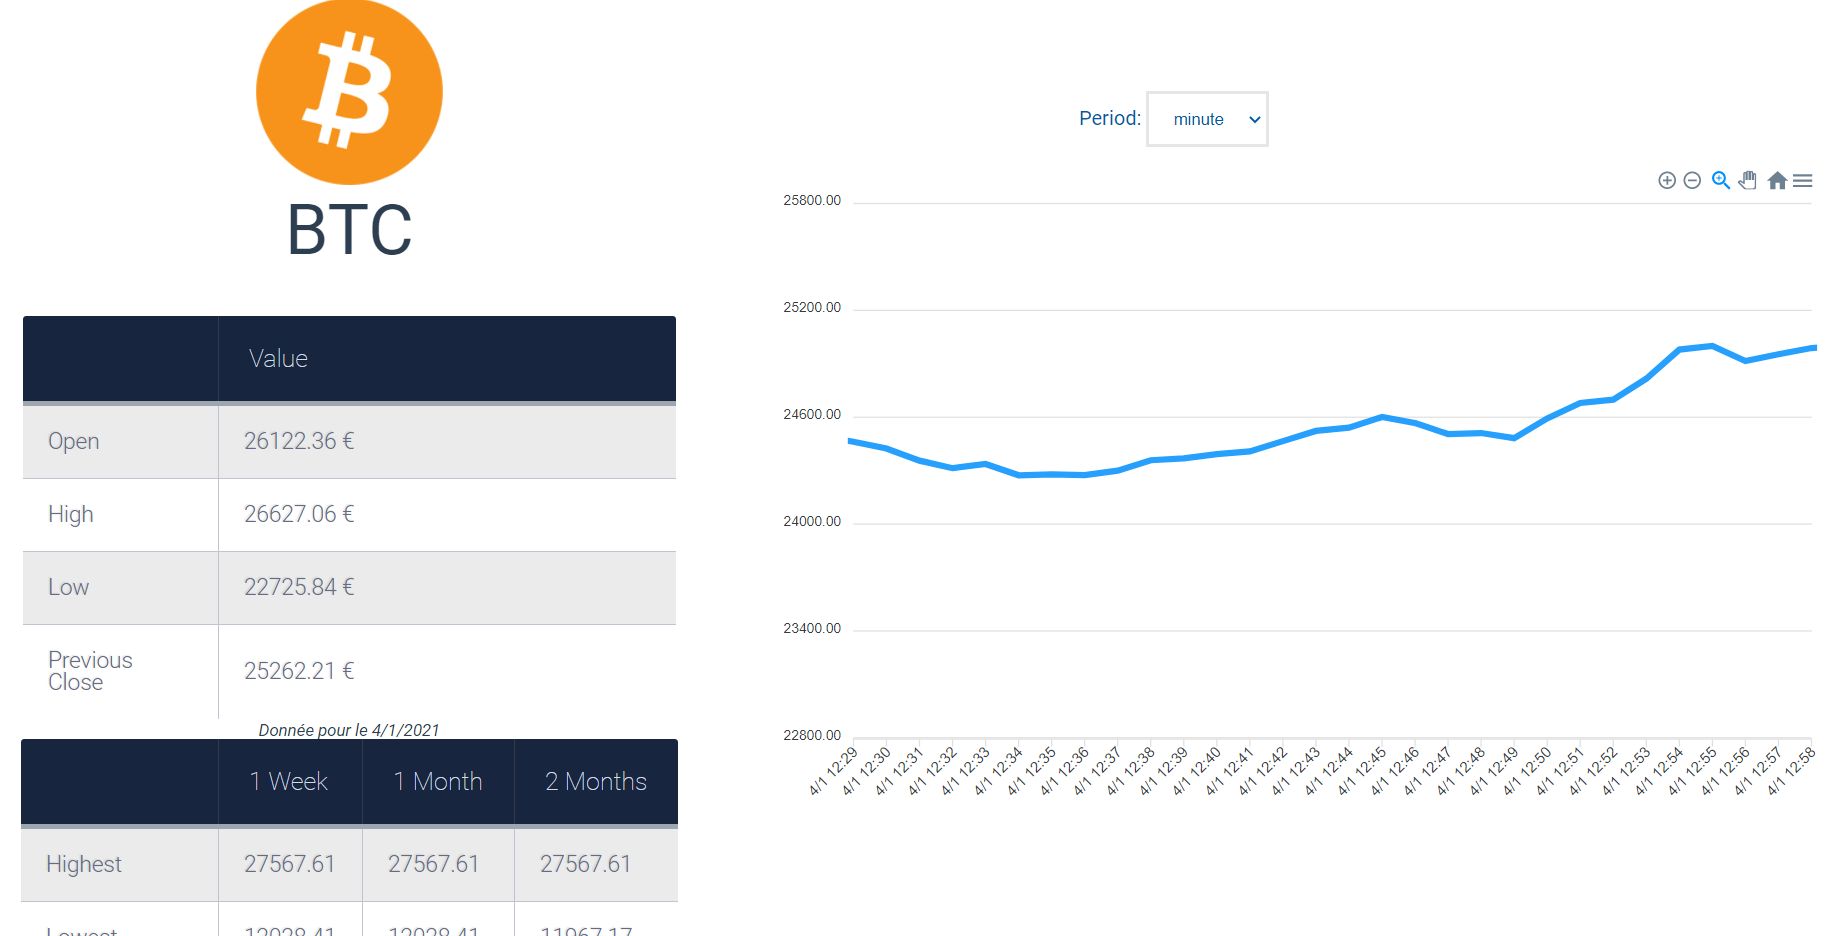Image resolution: width=1834 pixels, height=936 pixels.
Task: Open the Period dropdown
Action: [1207, 119]
